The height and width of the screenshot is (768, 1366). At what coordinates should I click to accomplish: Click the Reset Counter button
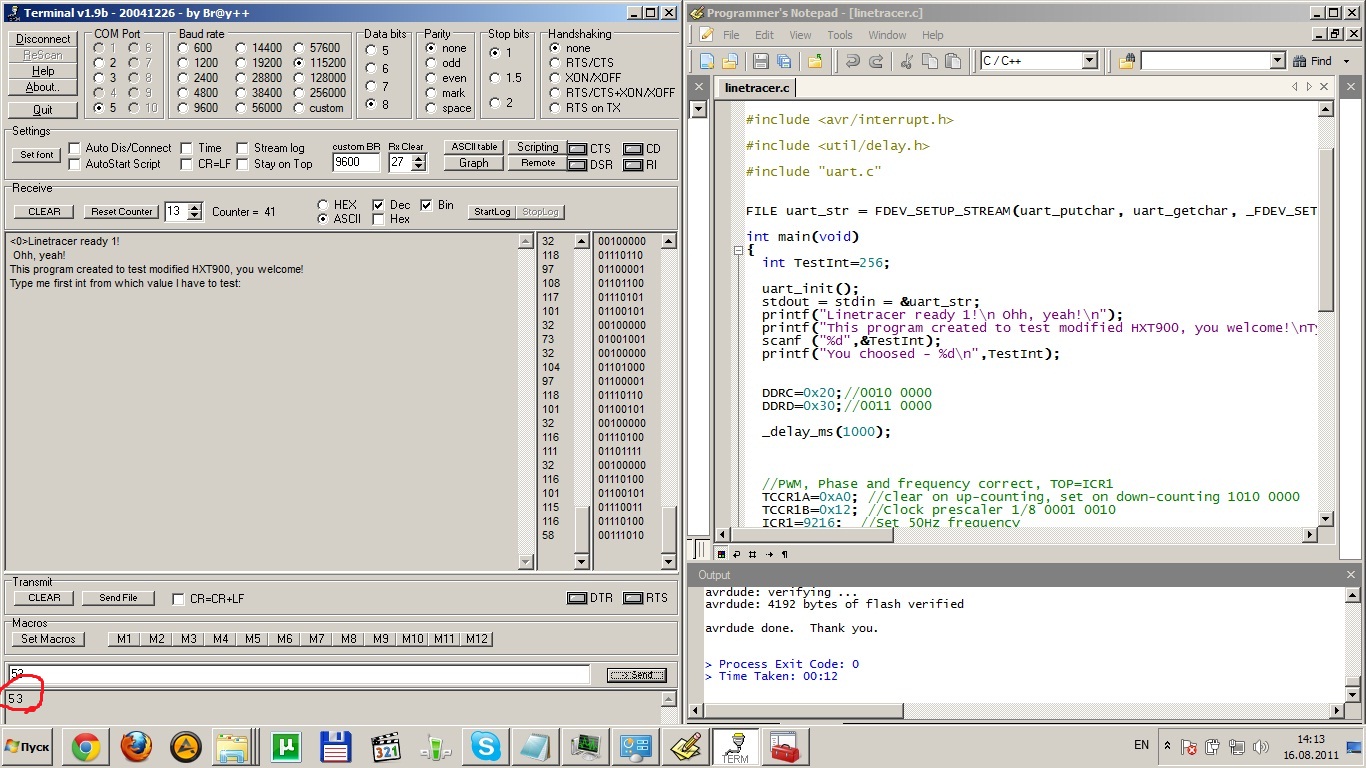coord(122,212)
